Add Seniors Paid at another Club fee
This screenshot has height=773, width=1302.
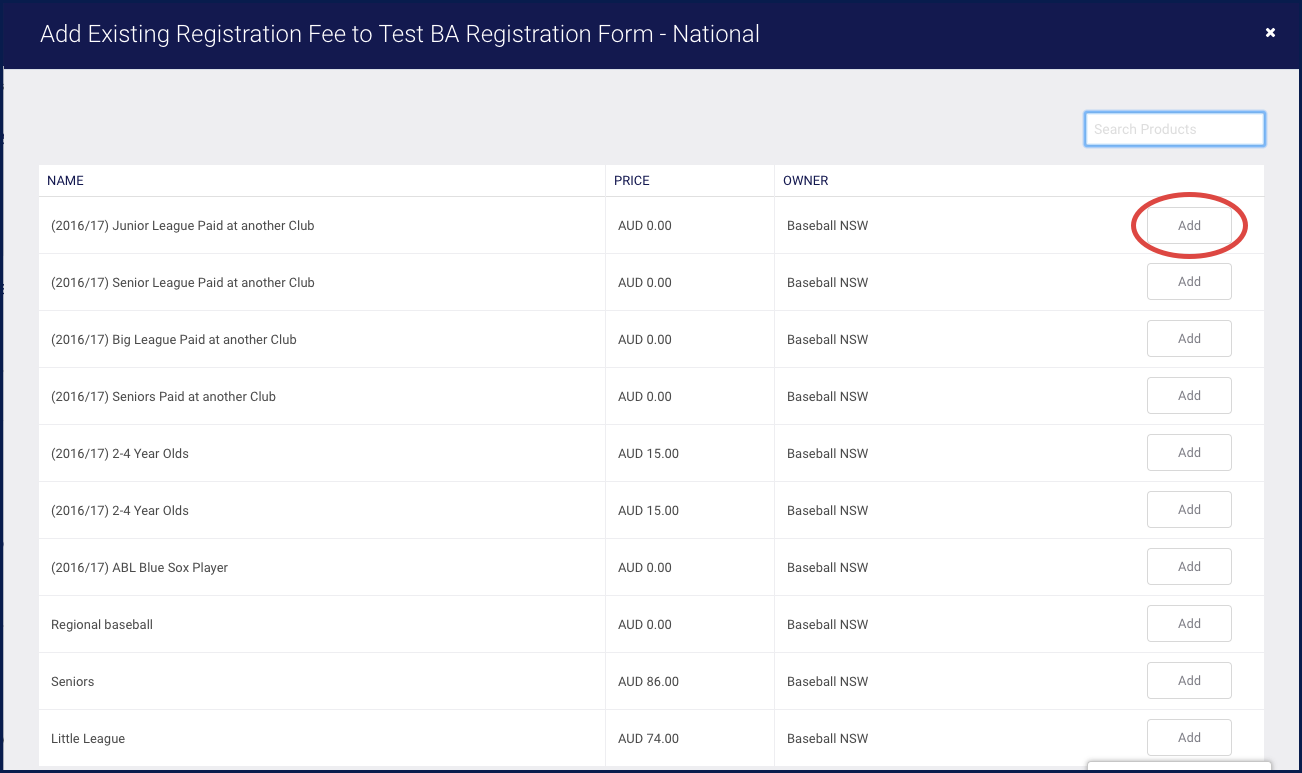(x=1188, y=396)
